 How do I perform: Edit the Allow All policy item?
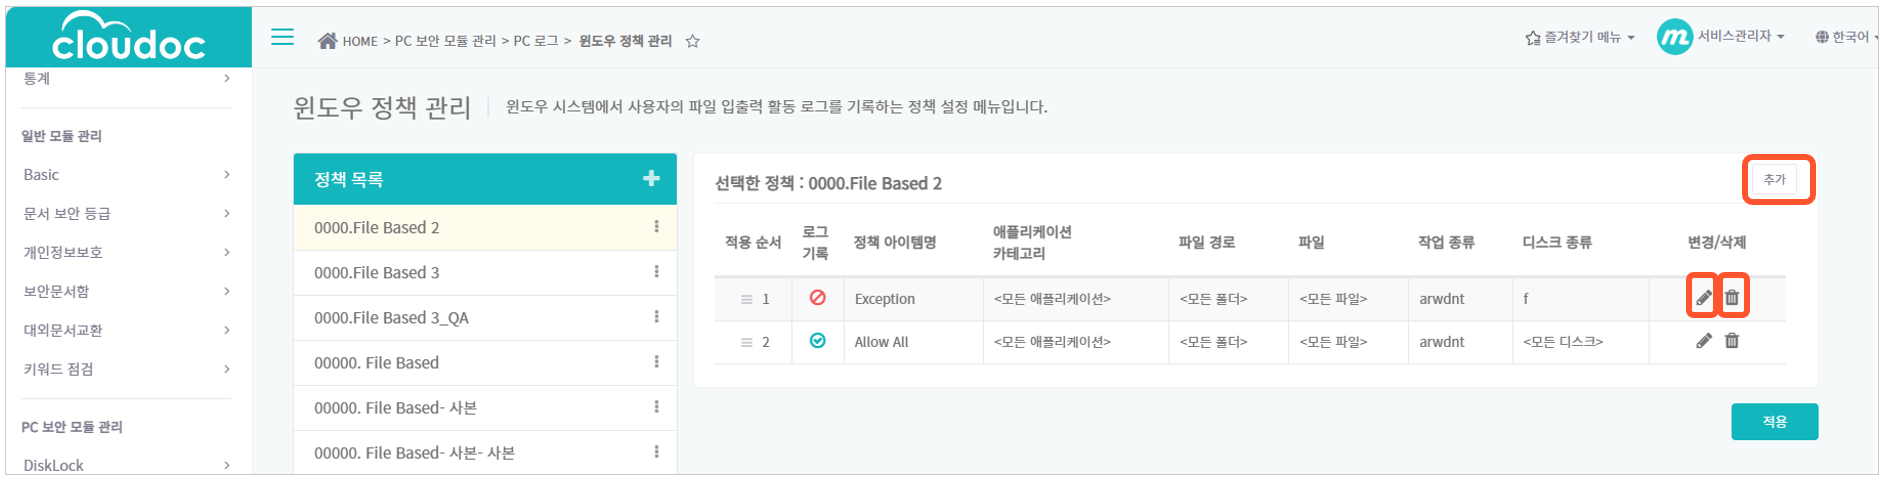(1703, 341)
